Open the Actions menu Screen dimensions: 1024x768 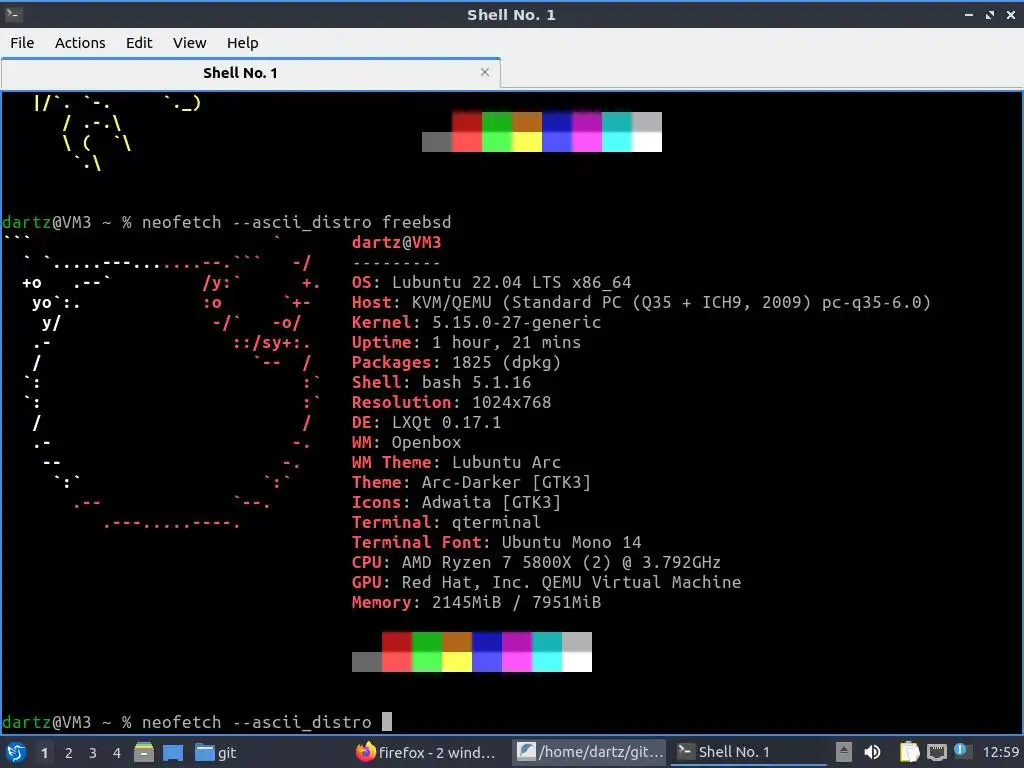click(80, 43)
